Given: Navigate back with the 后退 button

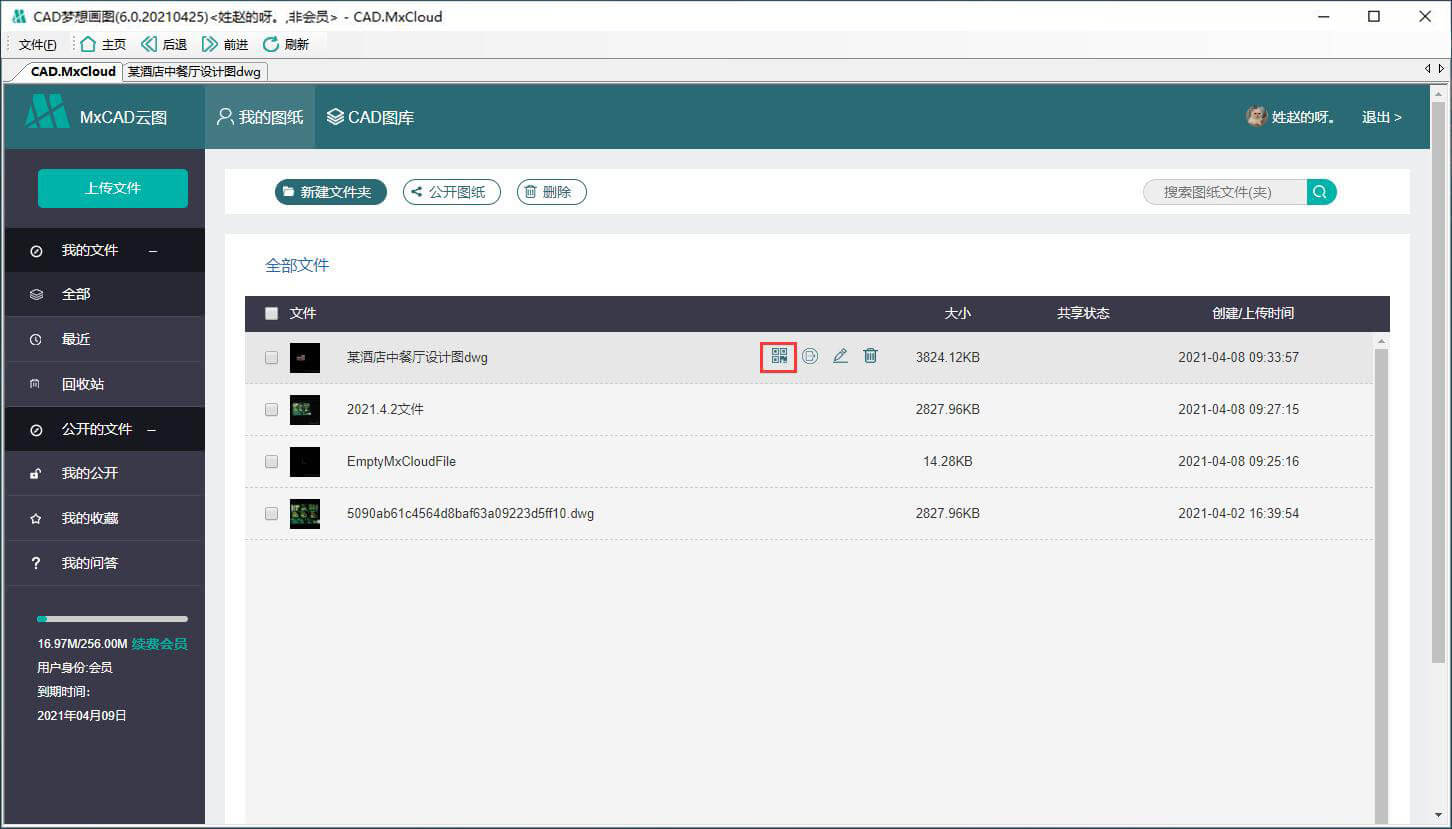Looking at the screenshot, I should [x=164, y=44].
